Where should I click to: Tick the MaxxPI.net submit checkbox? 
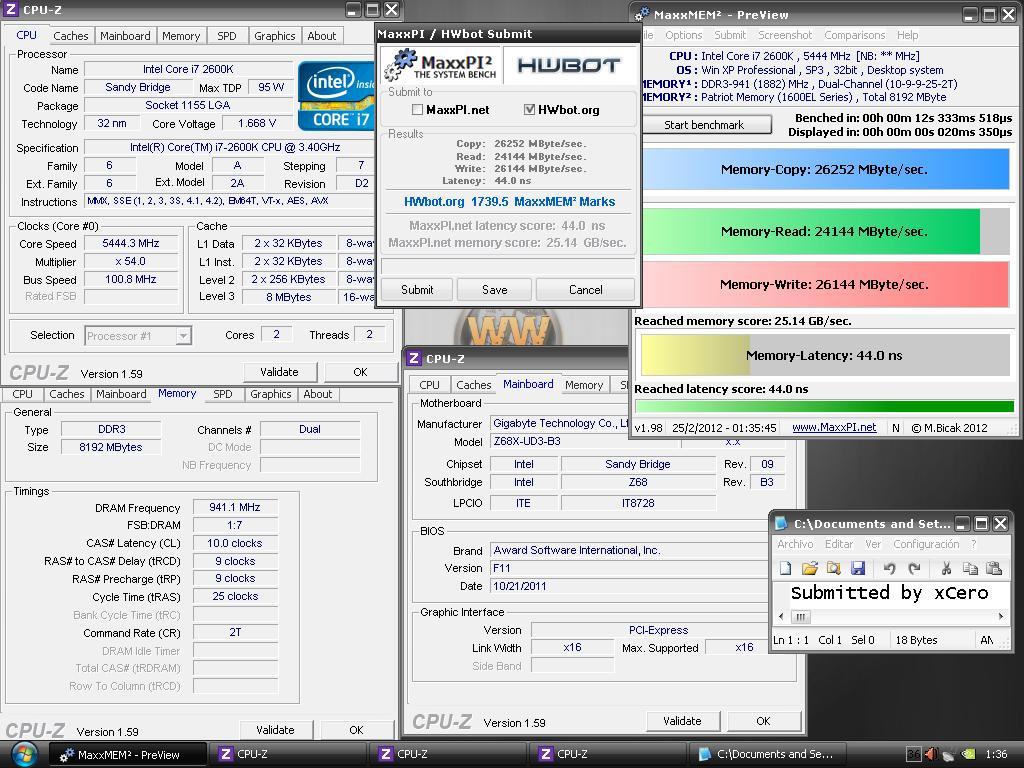pyautogui.click(x=417, y=110)
